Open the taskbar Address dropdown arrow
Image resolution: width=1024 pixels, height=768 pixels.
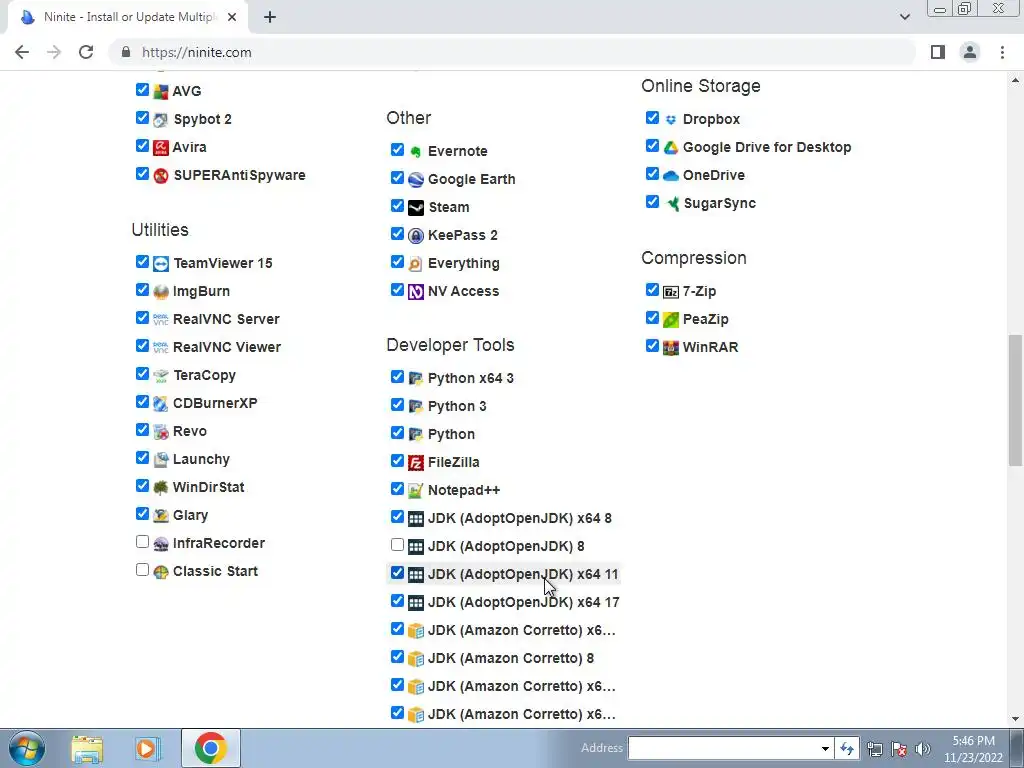click(x=825, y=748)
